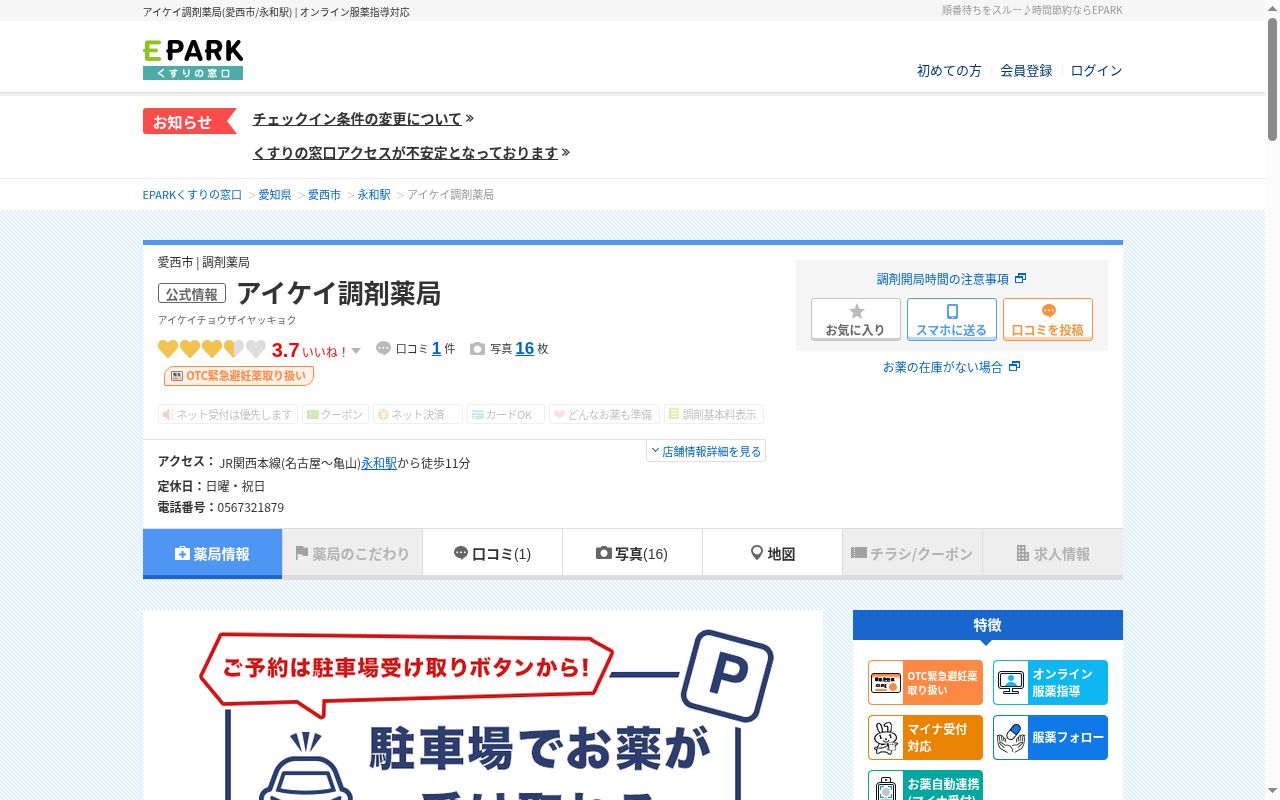Click the ネット受付は優先します tag
Image resolution: width=1280 pixels, height=800 pixels.
coord(228,414)
